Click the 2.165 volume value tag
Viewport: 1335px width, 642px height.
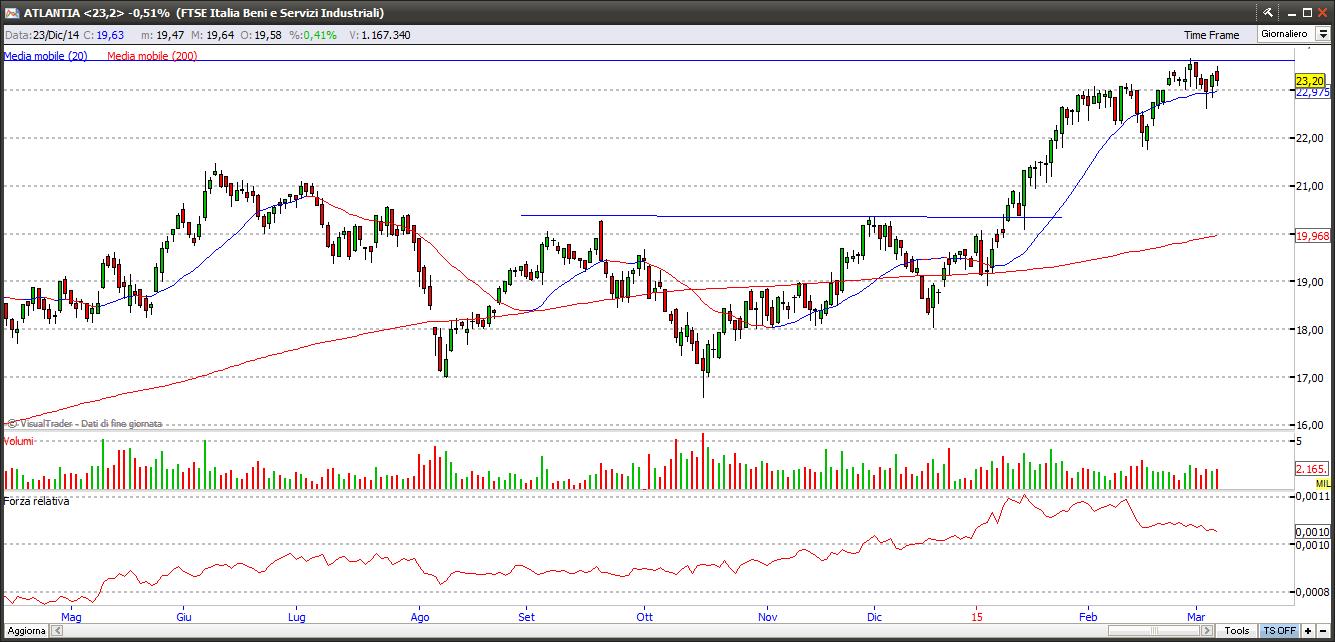tap(1310, 469)
